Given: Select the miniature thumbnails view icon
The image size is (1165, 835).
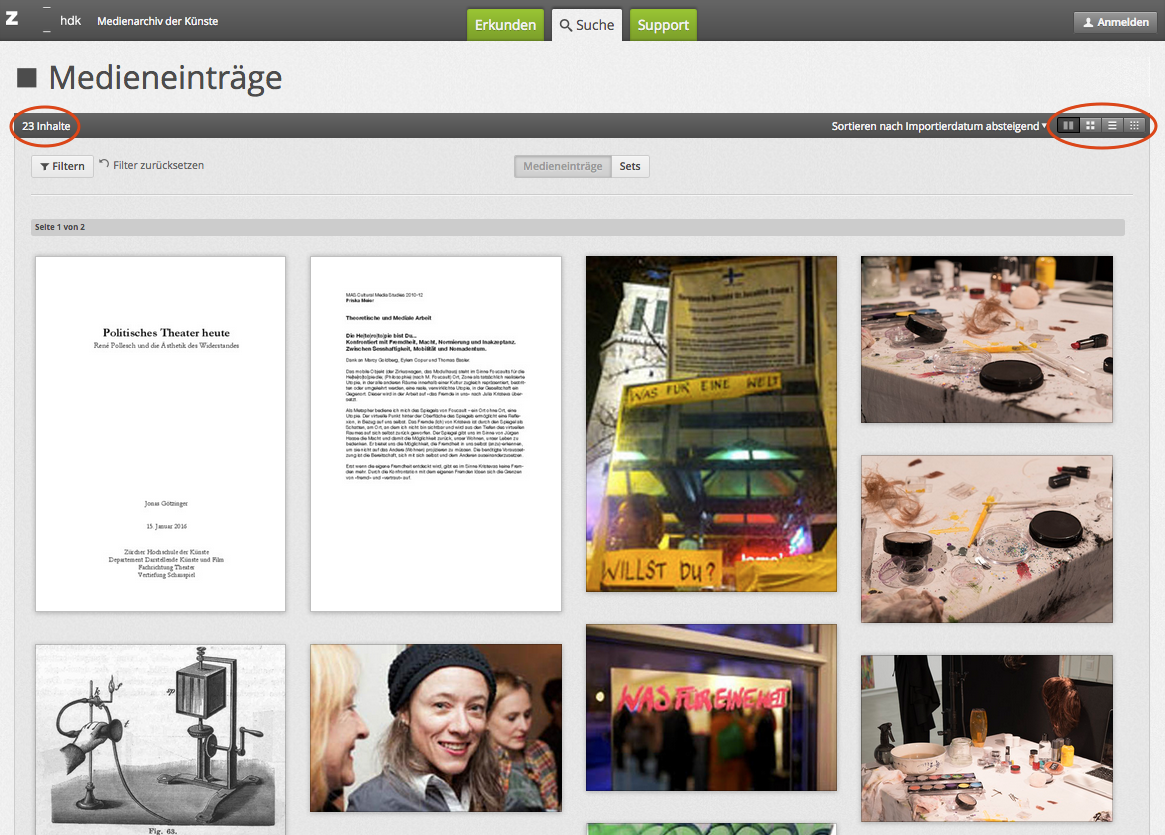Looking at the screenshot, I should pos(1134,126).
